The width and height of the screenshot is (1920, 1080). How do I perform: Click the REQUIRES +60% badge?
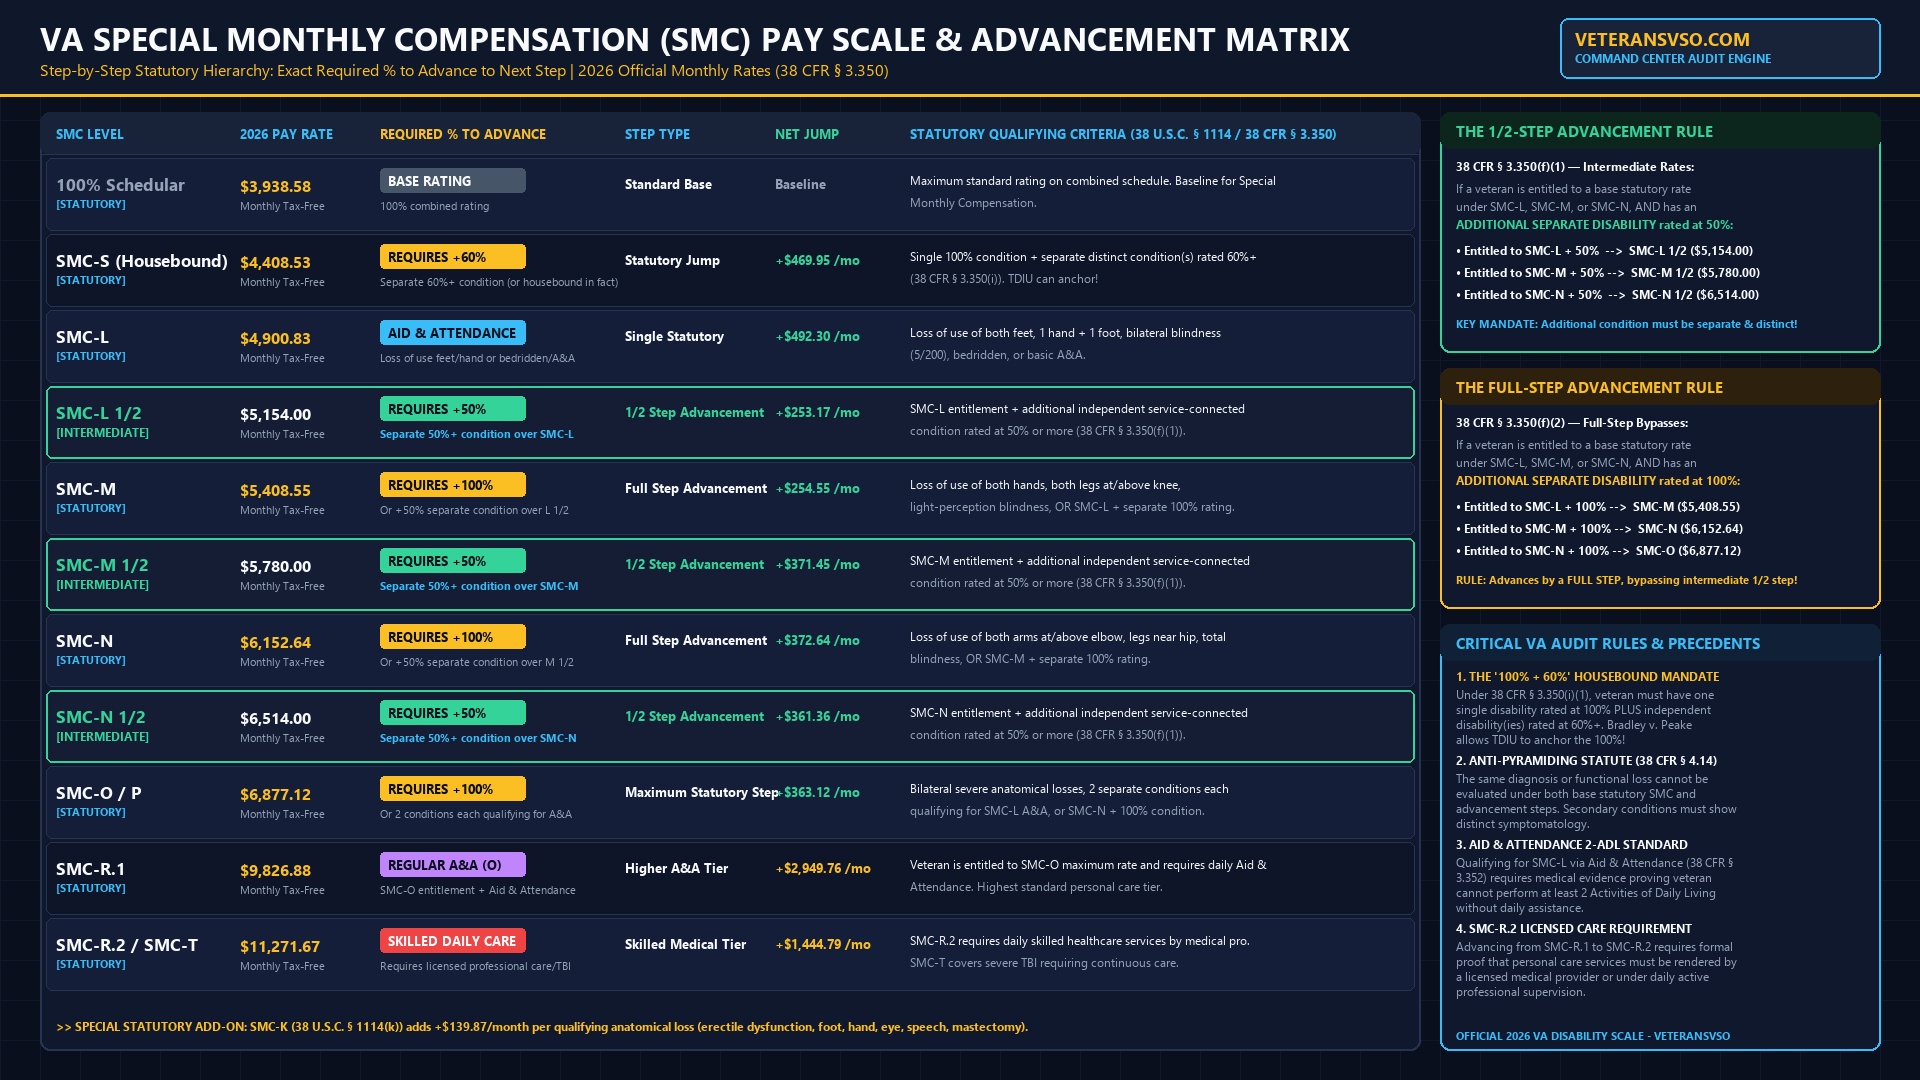[452, 257]
